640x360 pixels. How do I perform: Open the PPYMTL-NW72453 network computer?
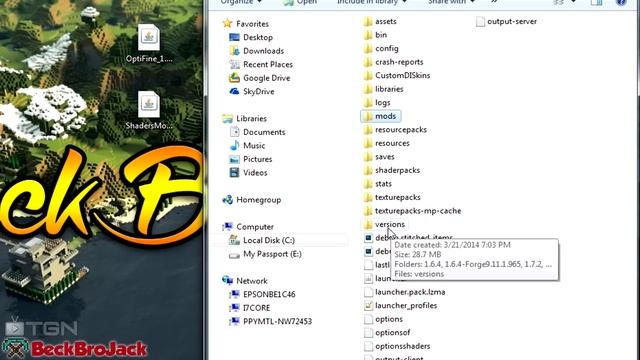tap(271, 321)
